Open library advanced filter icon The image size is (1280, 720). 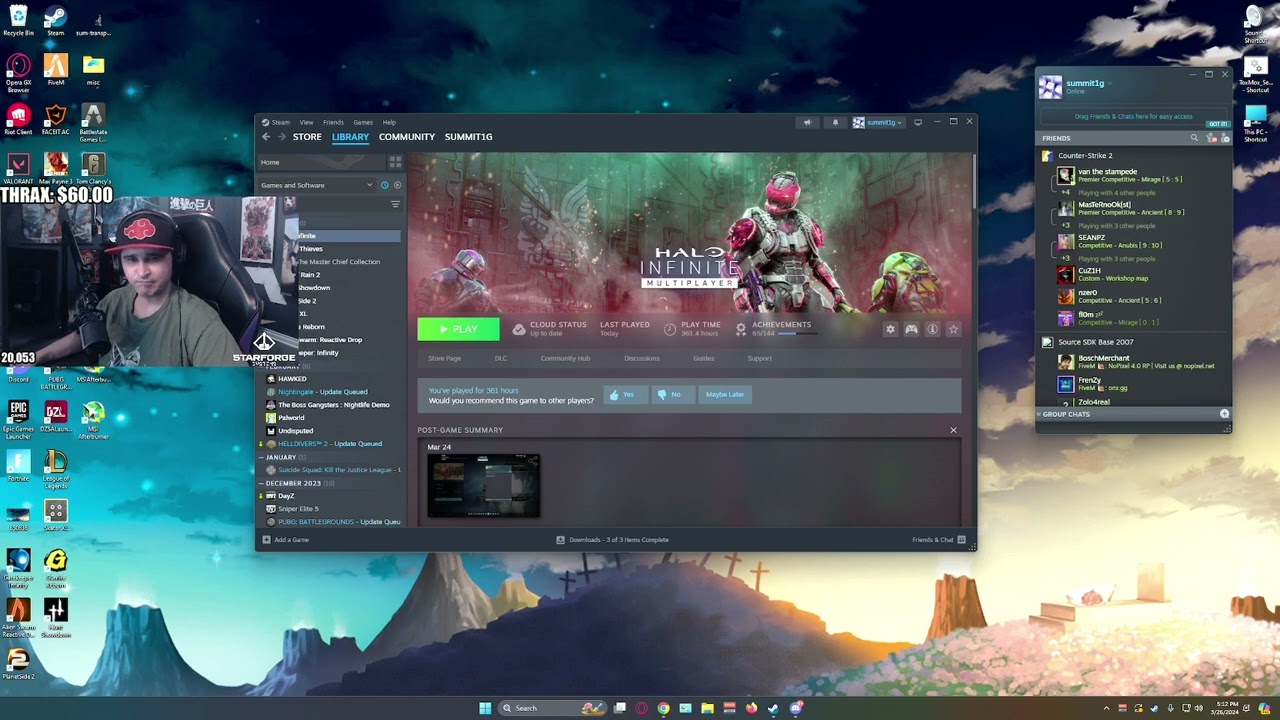(395, 204)
